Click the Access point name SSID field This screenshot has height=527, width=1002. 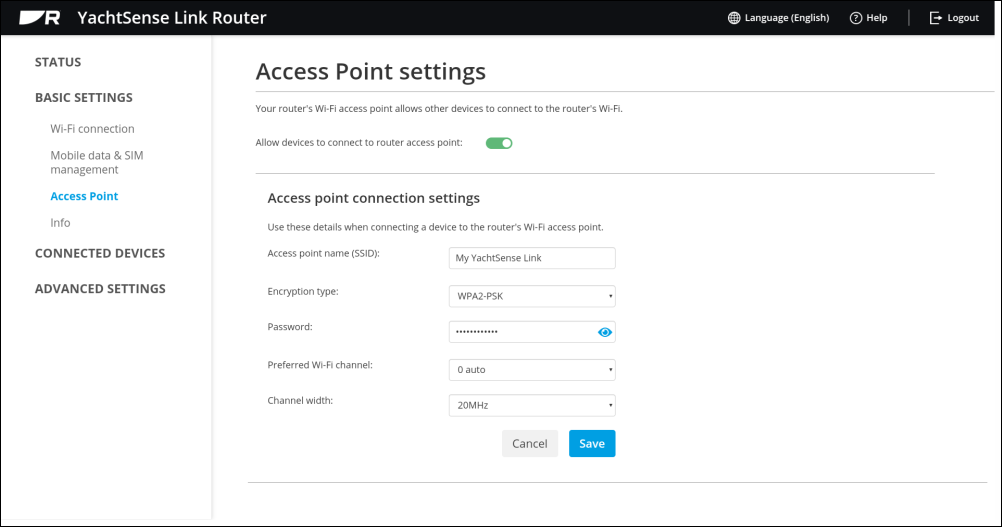click(x=532, y=258)
